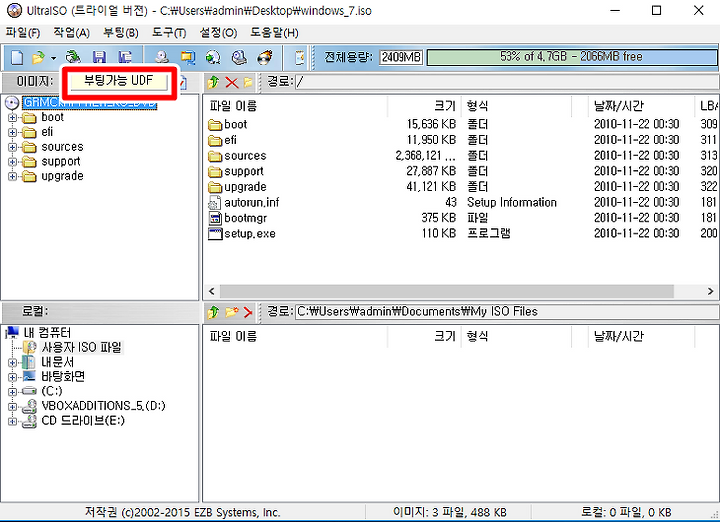
Task: Expand the 내문서 node in the local tree
Action: (12, 363)
